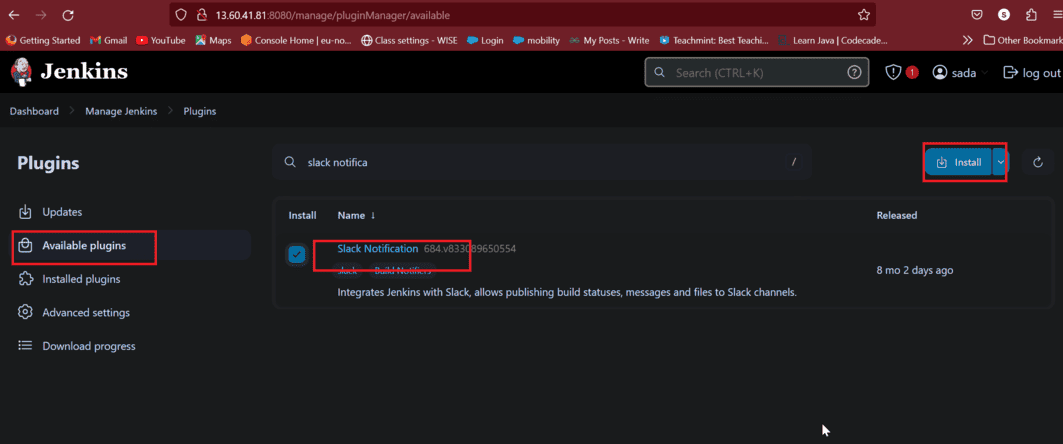Click the Build Notifiers tag
Image resolution: width=1063 pixels, height=444 pixels.
pos(403,271)
